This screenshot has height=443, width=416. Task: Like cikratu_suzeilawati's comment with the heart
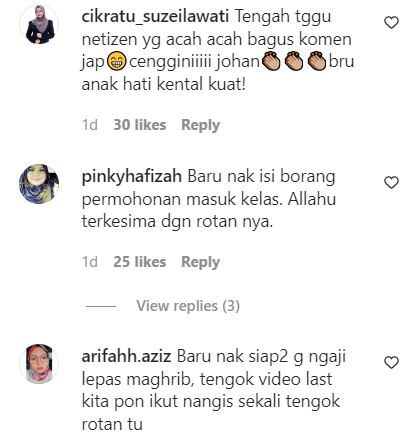[x=391, y=23]
